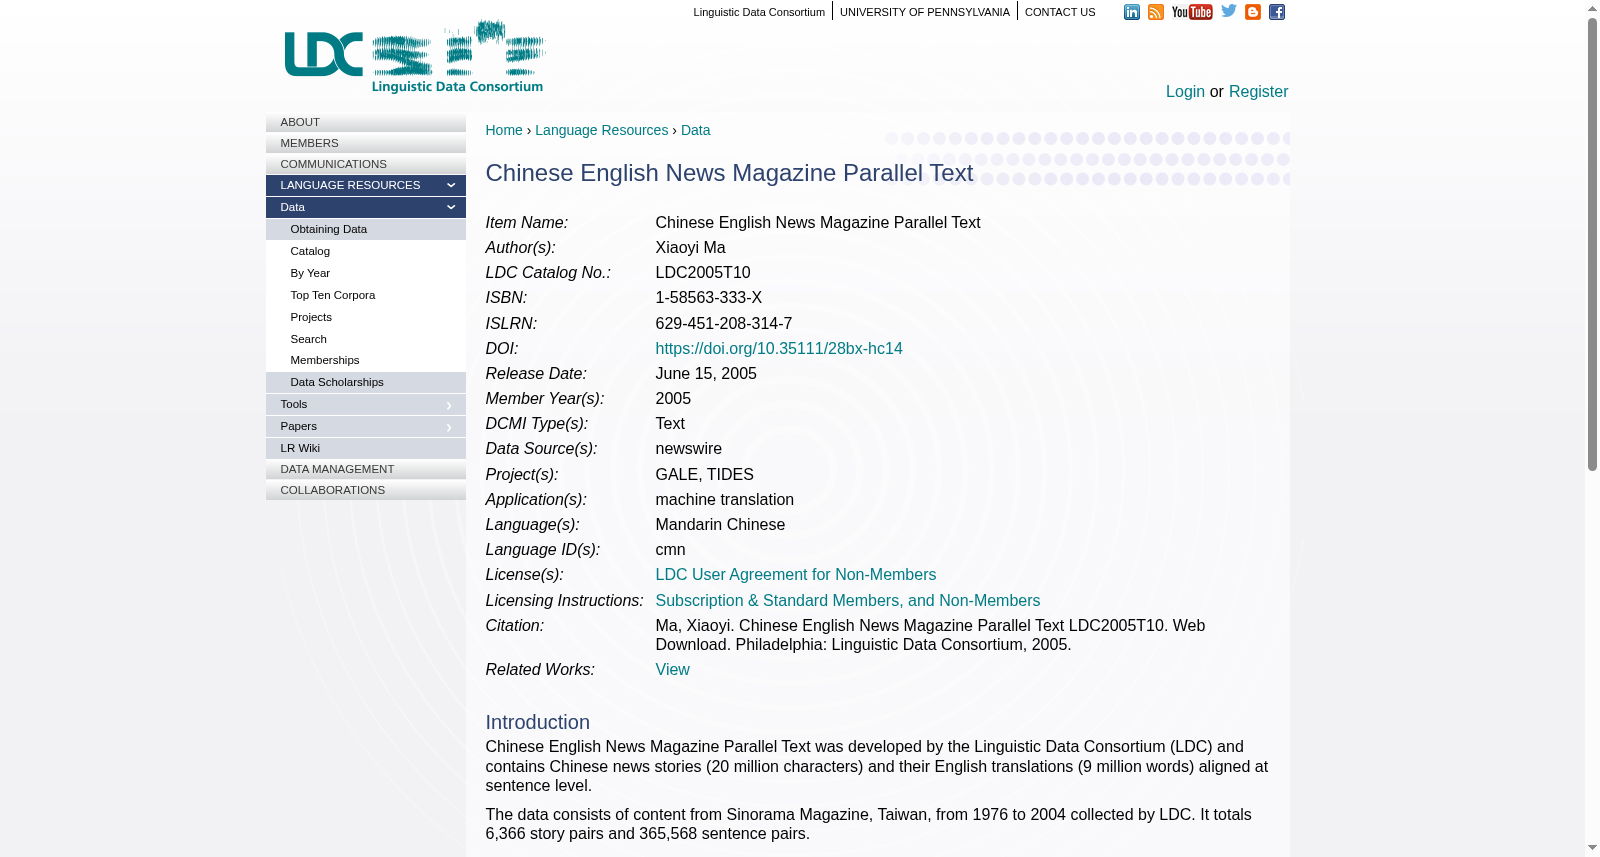Click the page title heading

(x=729, y=172)
